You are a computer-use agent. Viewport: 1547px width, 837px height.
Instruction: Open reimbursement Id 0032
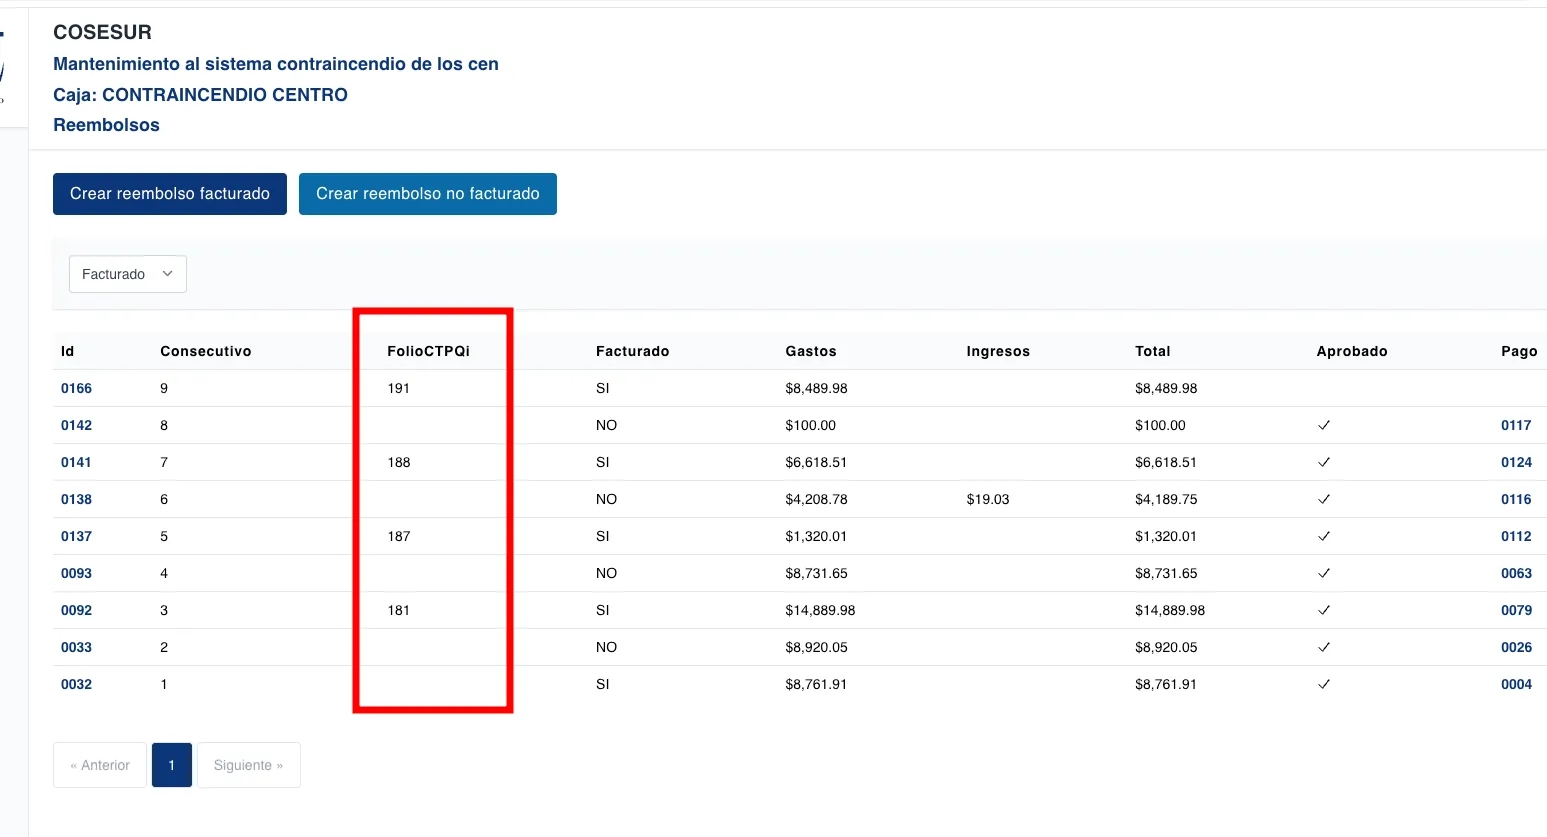(x=76, y=684)
